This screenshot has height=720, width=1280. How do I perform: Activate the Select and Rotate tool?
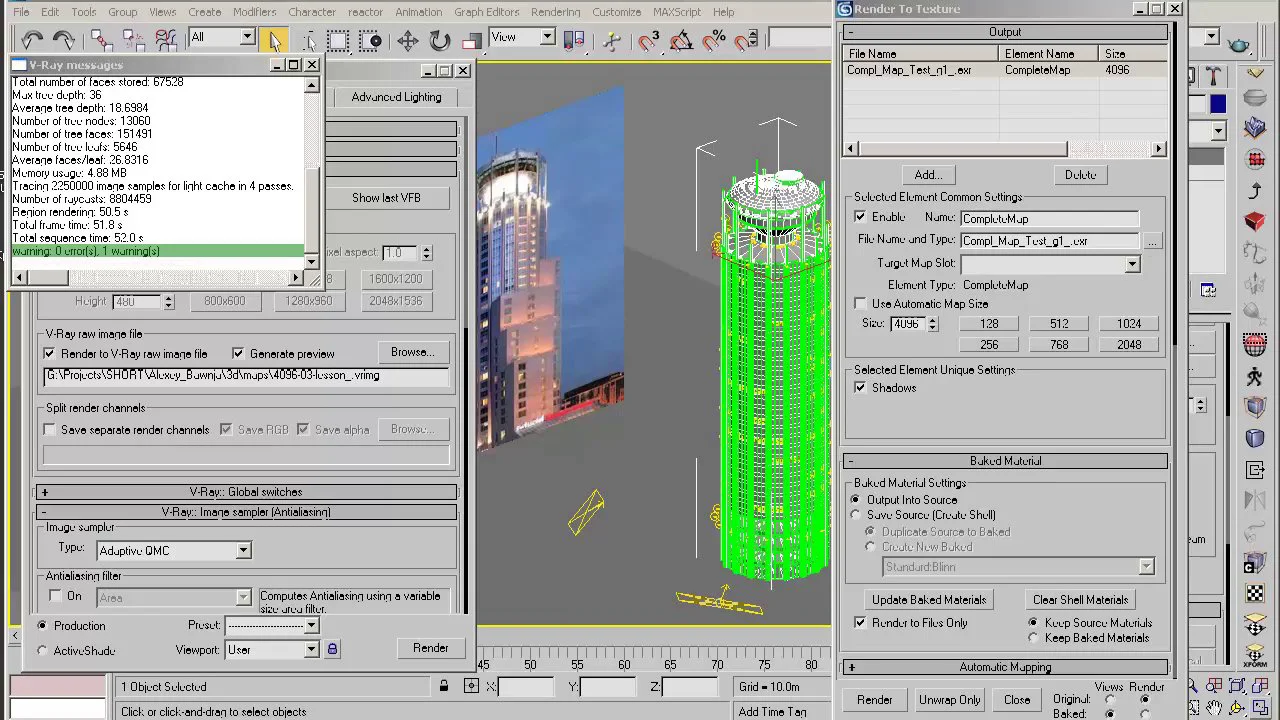tap(440, 39)
